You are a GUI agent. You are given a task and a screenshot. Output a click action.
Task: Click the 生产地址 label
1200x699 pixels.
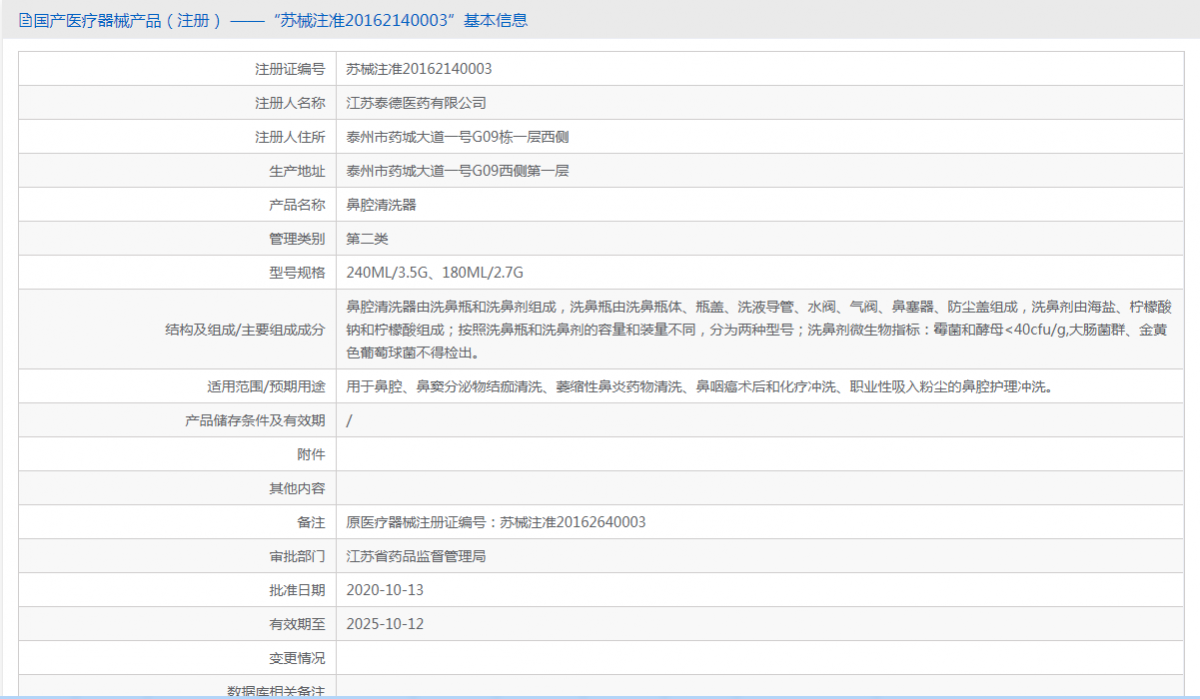point(297,171)
